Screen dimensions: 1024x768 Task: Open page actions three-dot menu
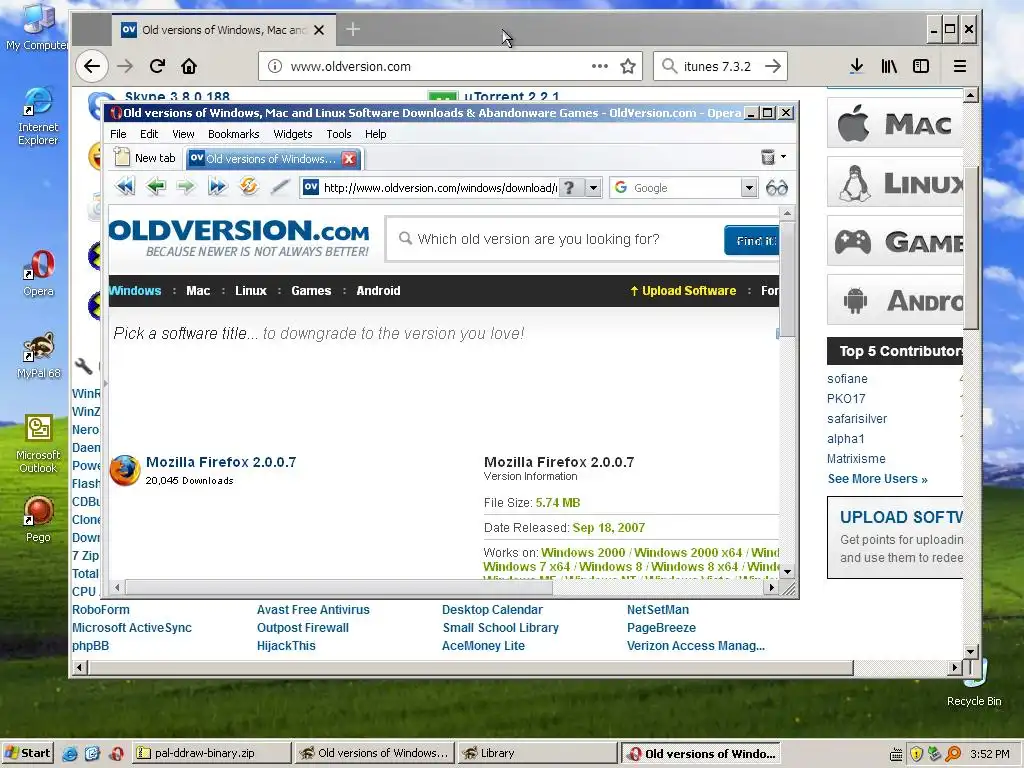pos(600,66)
